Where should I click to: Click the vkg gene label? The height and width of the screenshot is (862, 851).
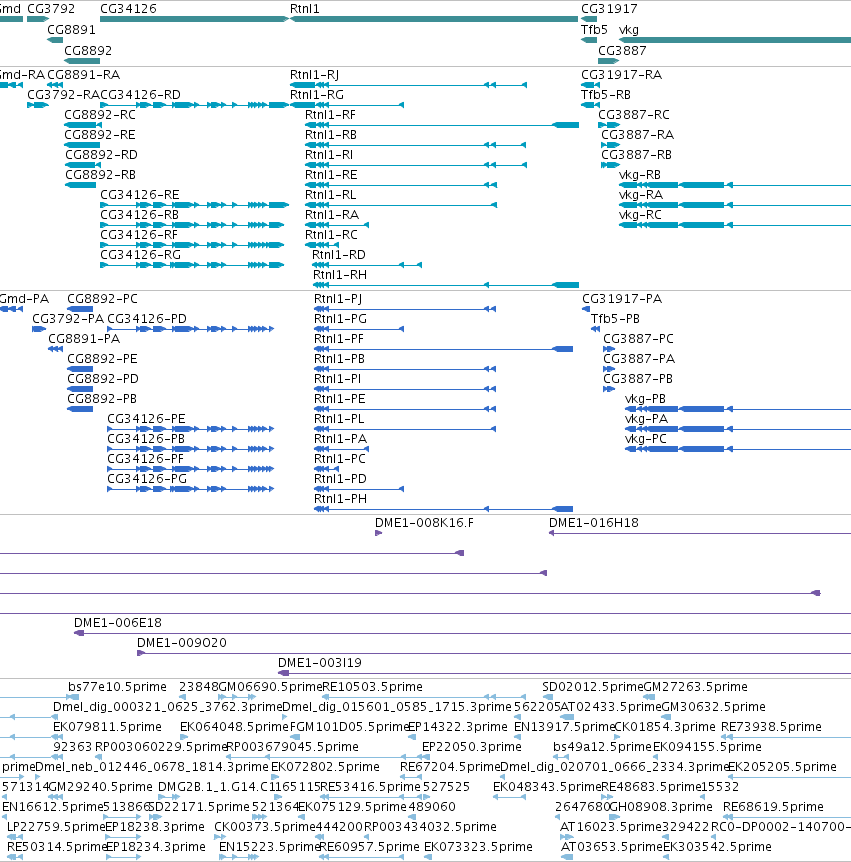click(629, 30)
